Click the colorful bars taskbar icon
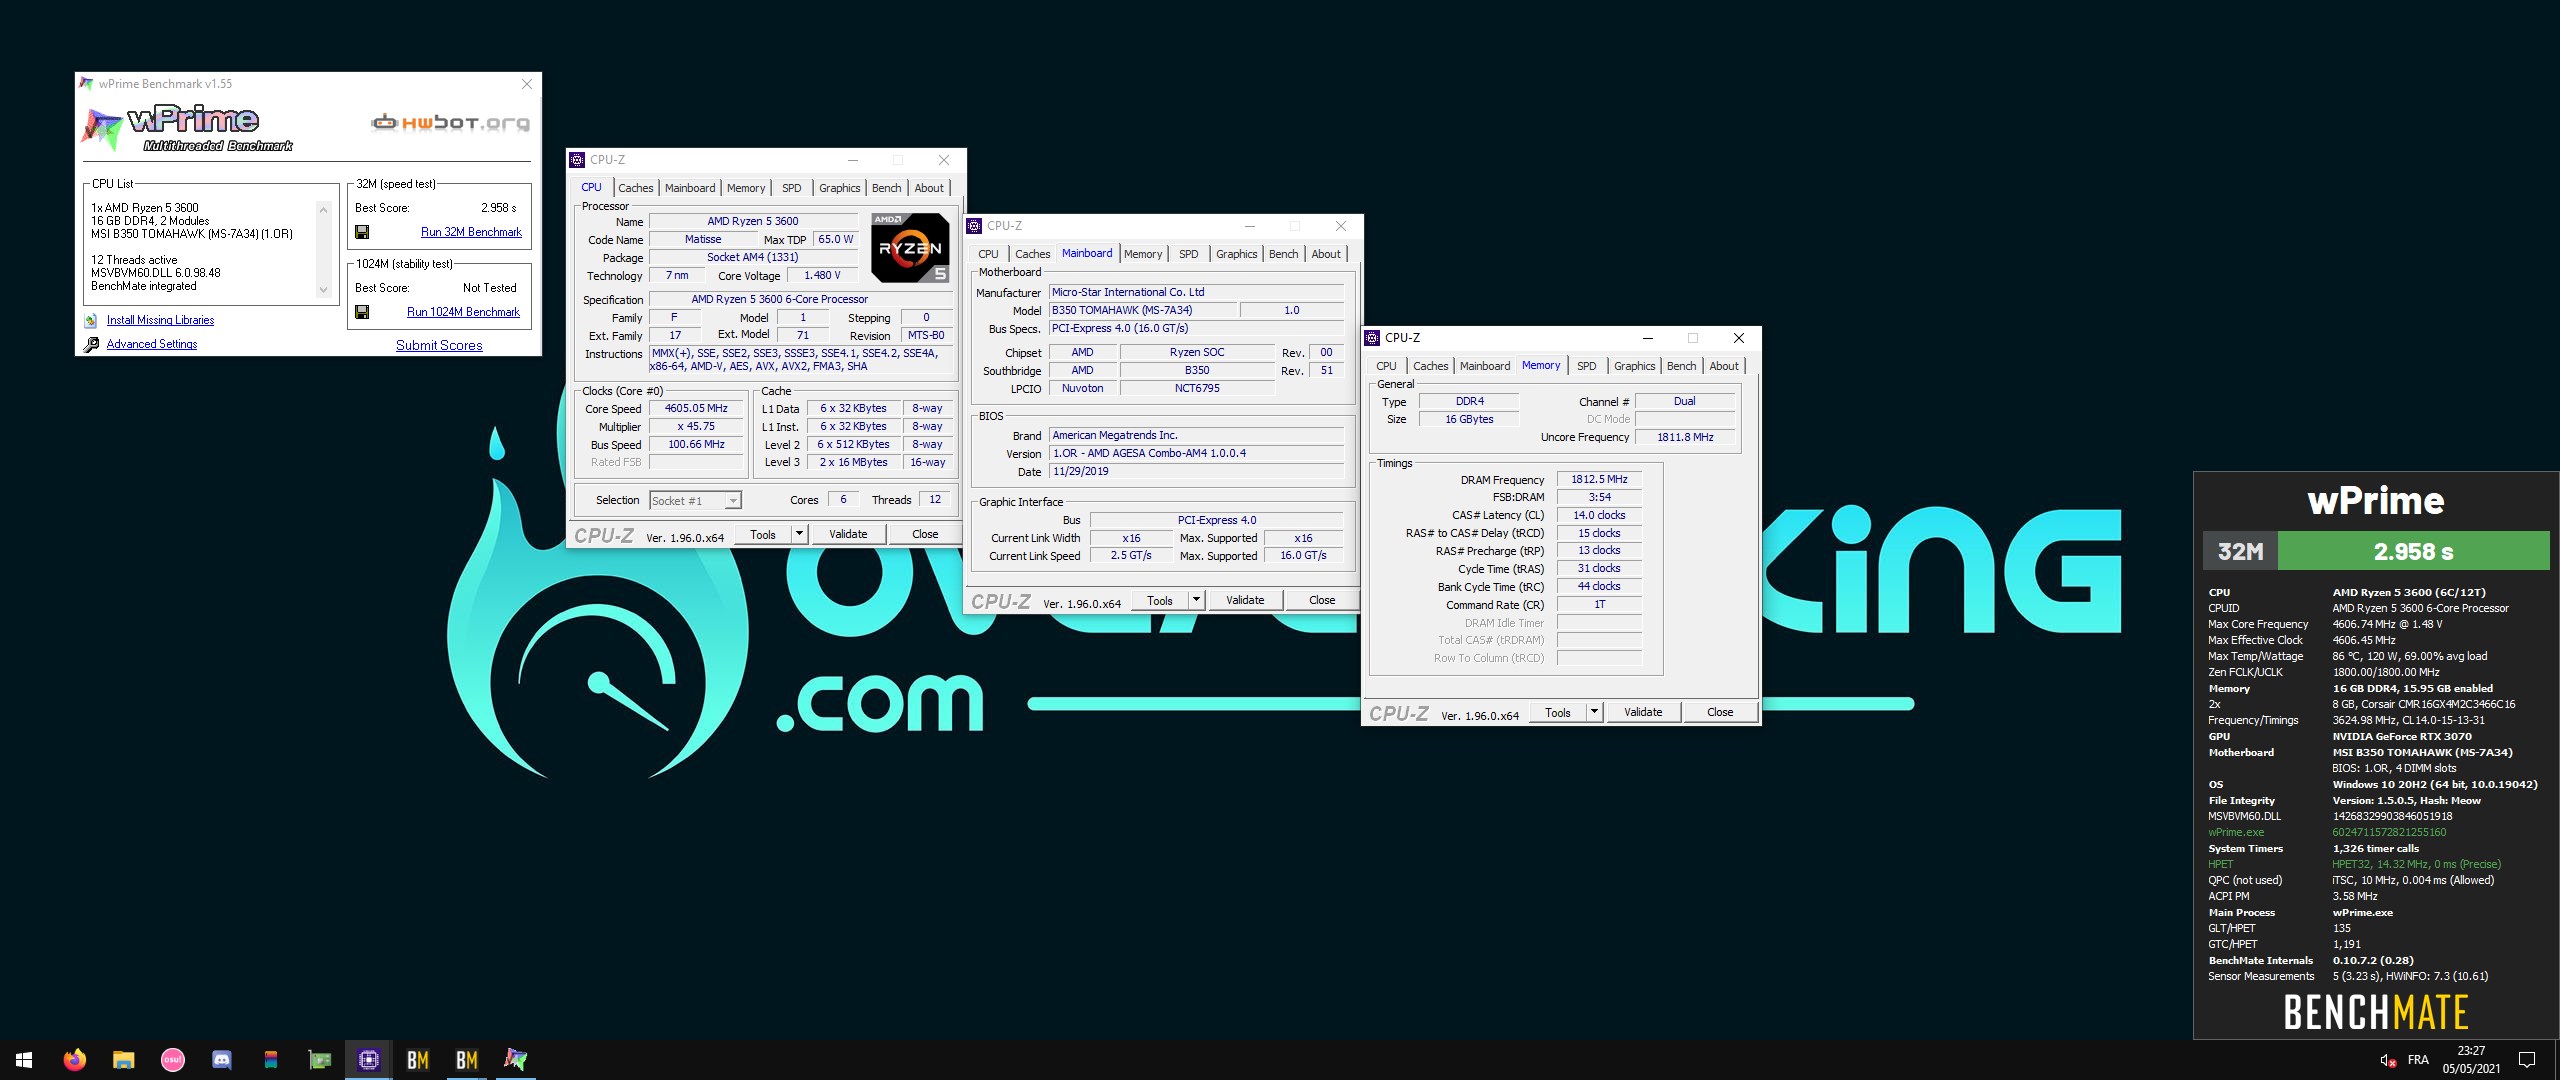2560x1080 pixels. tap(270, 1060)
